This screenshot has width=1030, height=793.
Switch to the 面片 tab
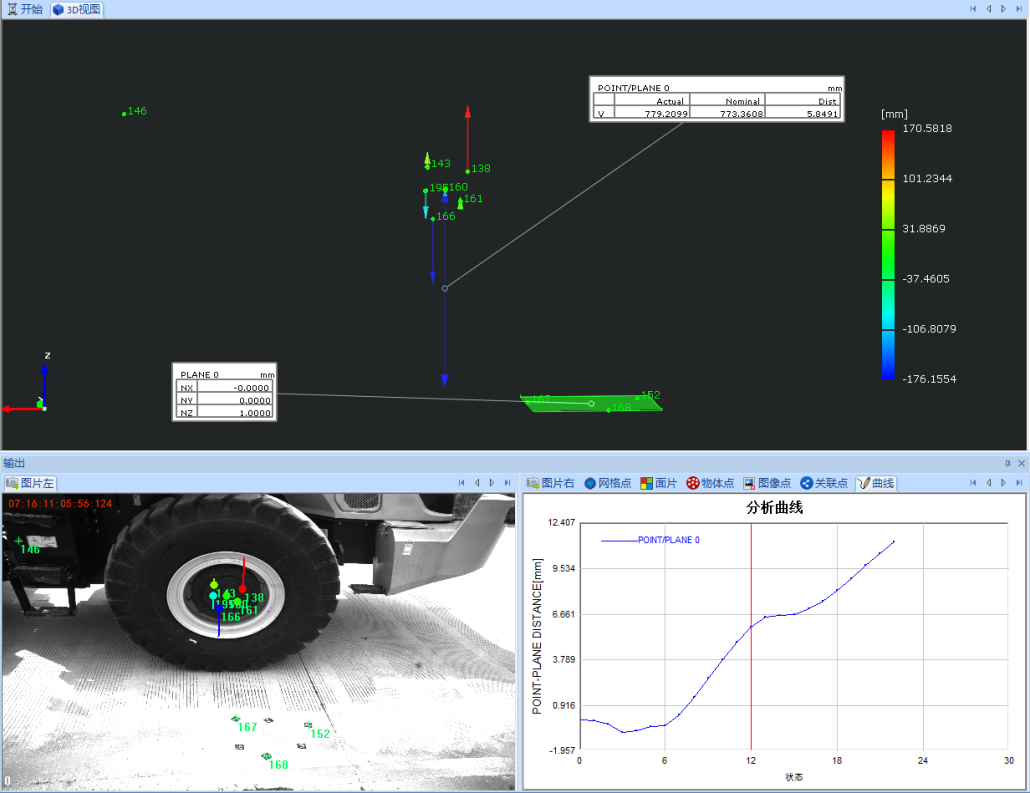pos(658,483)
